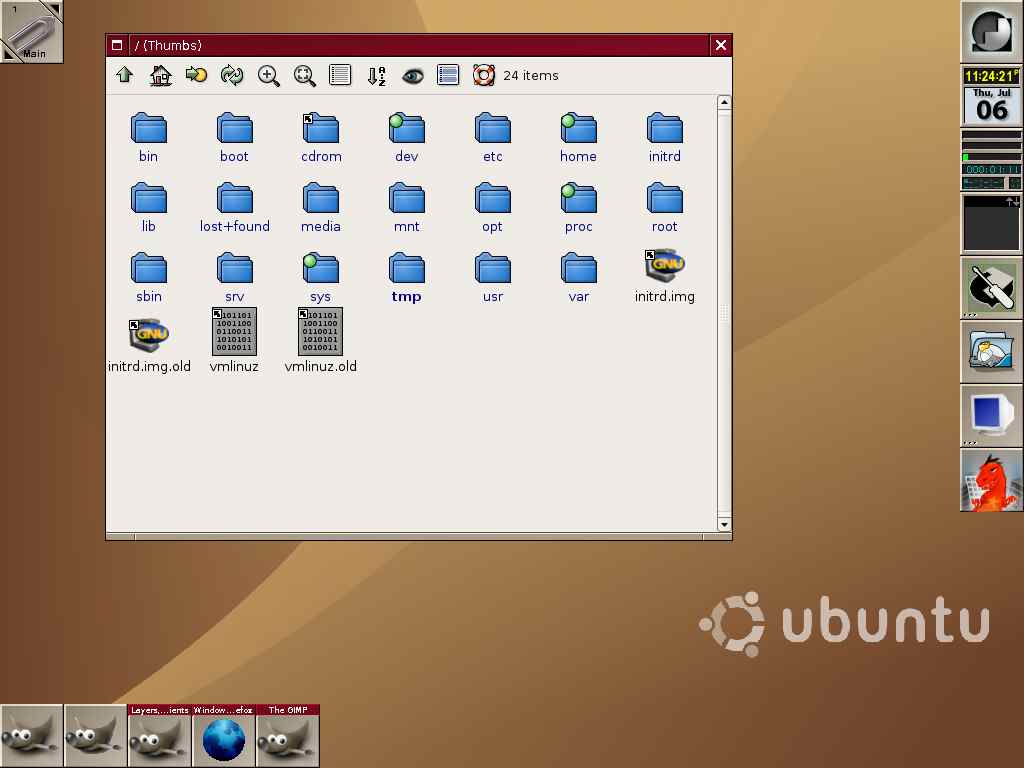Open the etc folder
The height and width of the screenshot is (768, 1024).
click(492, 138)
